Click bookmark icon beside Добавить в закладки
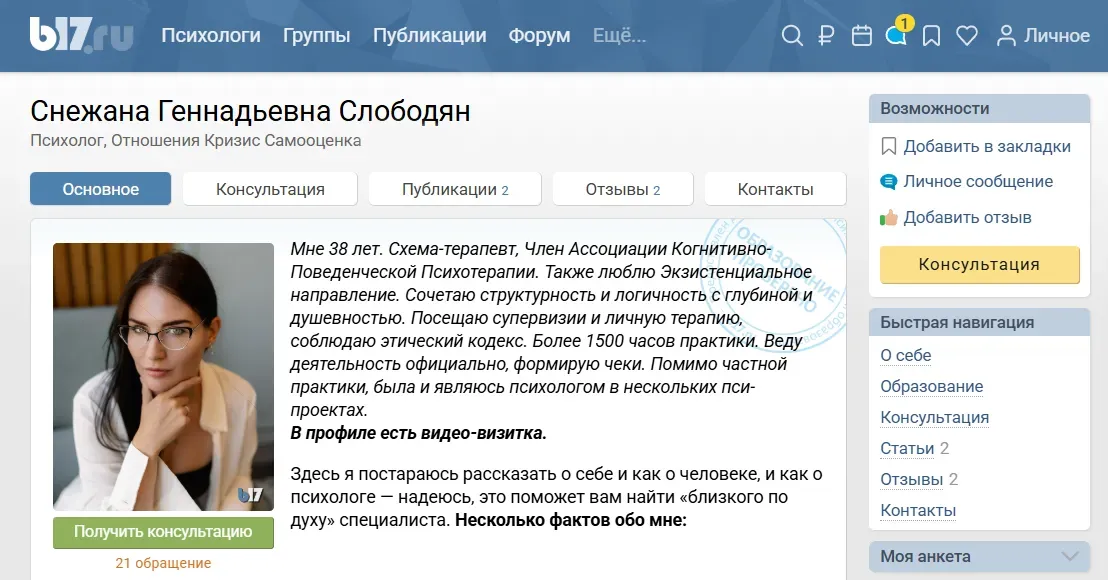 coord(888,146)
